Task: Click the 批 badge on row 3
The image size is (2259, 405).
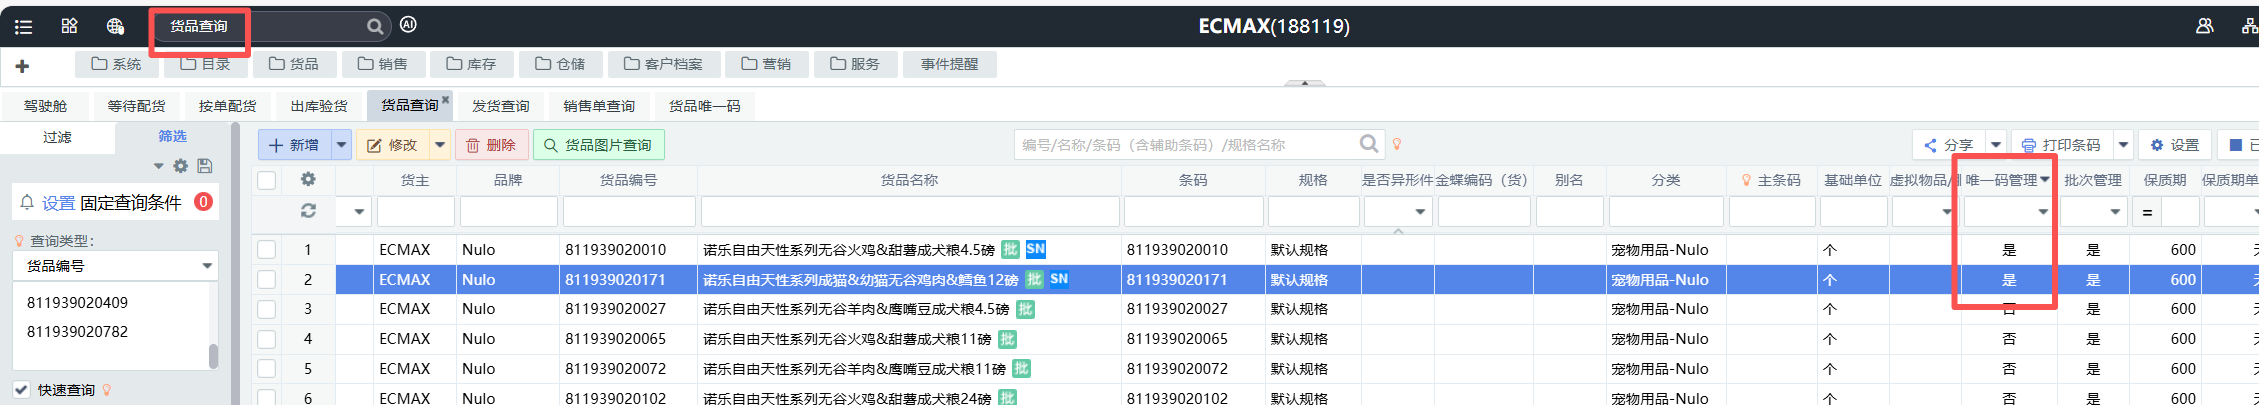Action: 1025,309
